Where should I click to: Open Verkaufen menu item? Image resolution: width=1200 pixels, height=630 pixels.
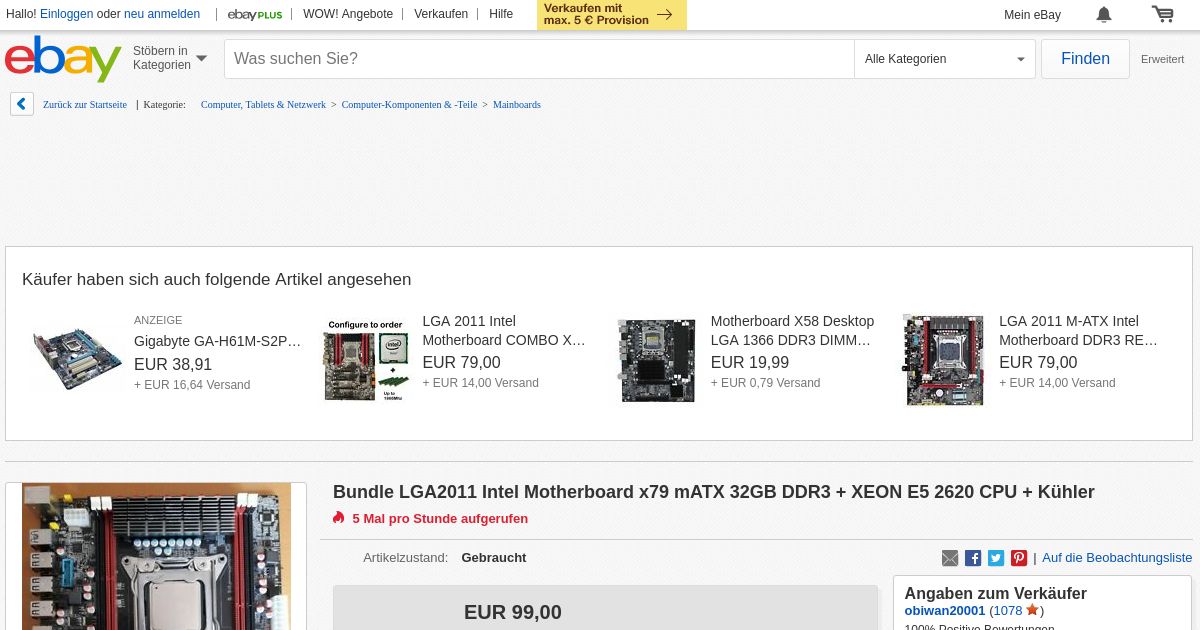[x=441, y=14]
